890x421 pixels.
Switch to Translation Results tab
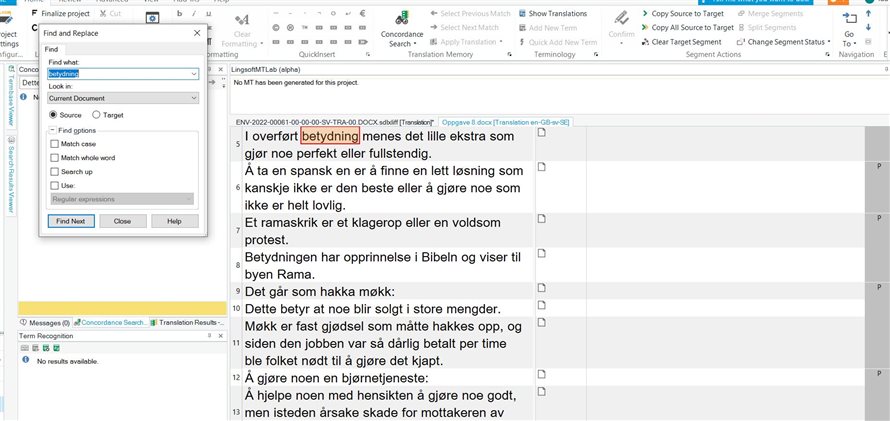(188, 322)
